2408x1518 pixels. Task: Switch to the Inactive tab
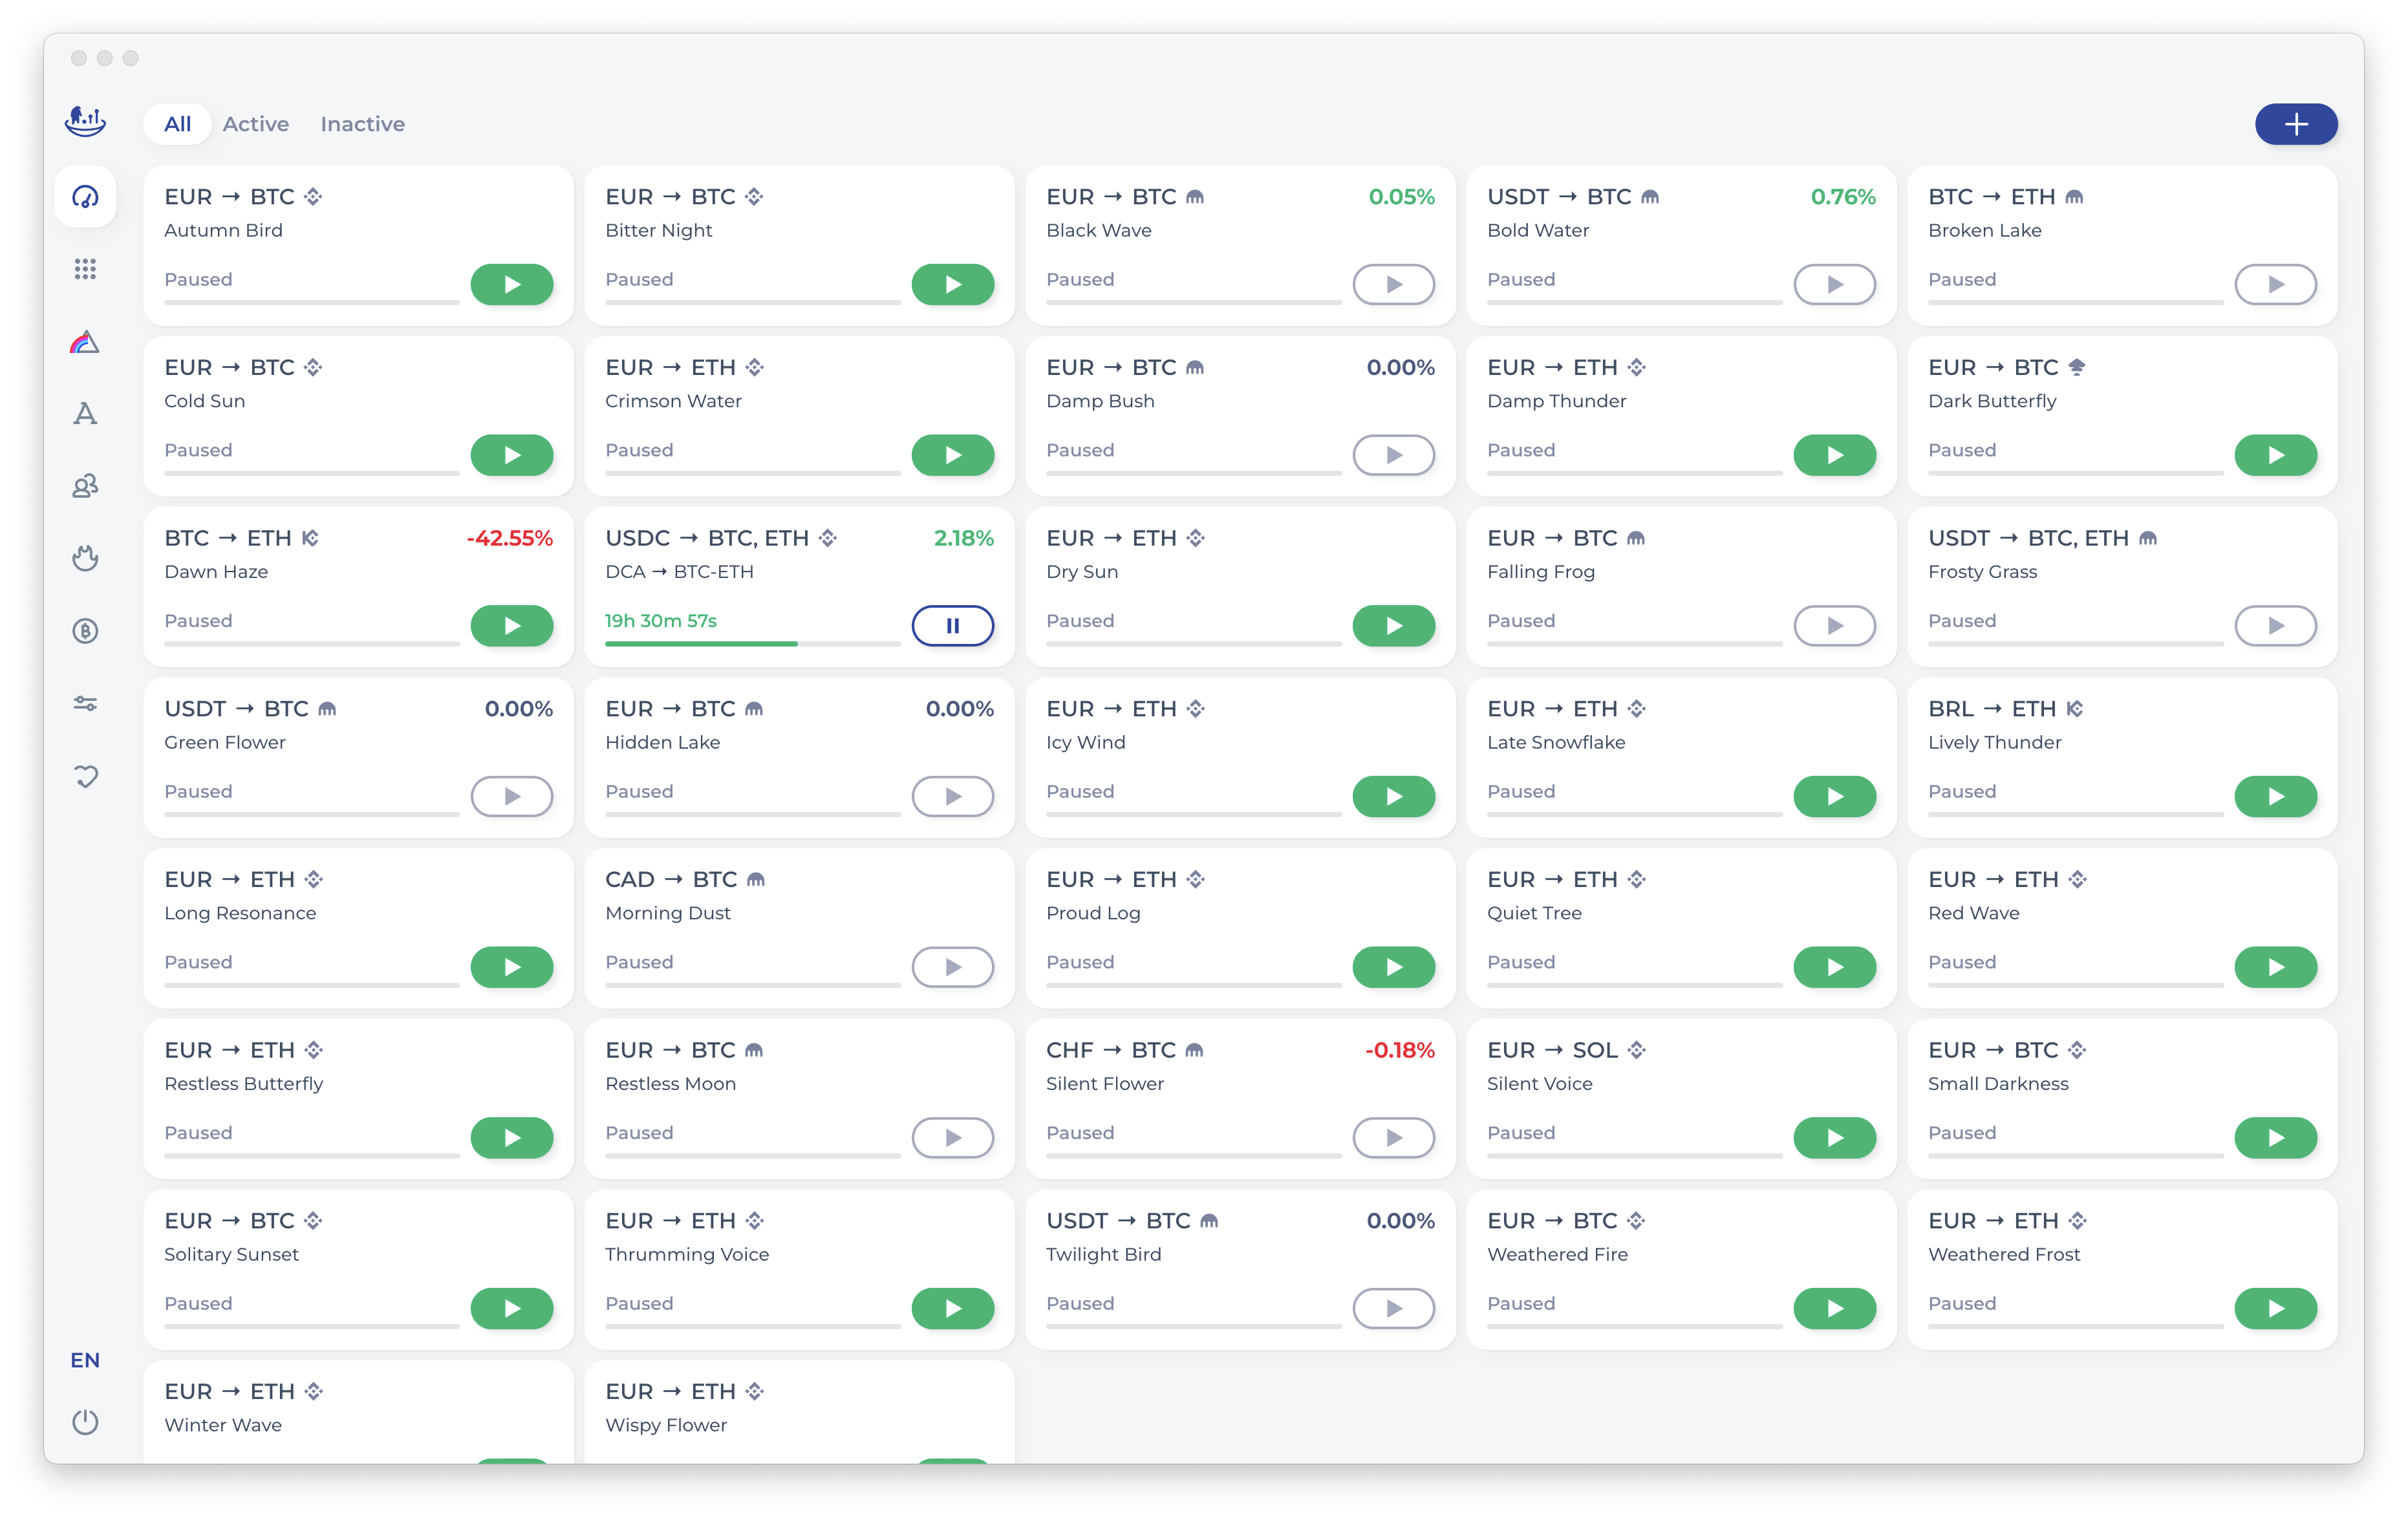pyautogui.click(x=362, y=124)
